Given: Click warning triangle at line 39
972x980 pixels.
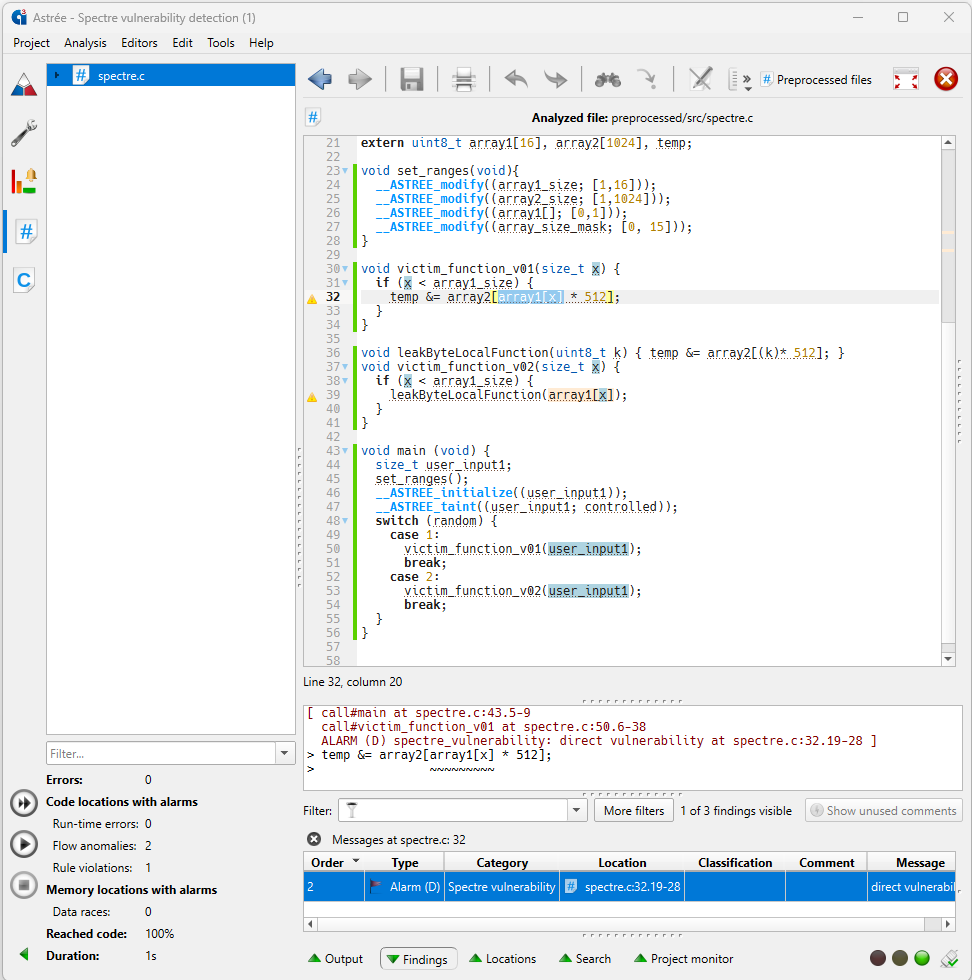Looking at the screenshot, I should (x=312, y=397).
